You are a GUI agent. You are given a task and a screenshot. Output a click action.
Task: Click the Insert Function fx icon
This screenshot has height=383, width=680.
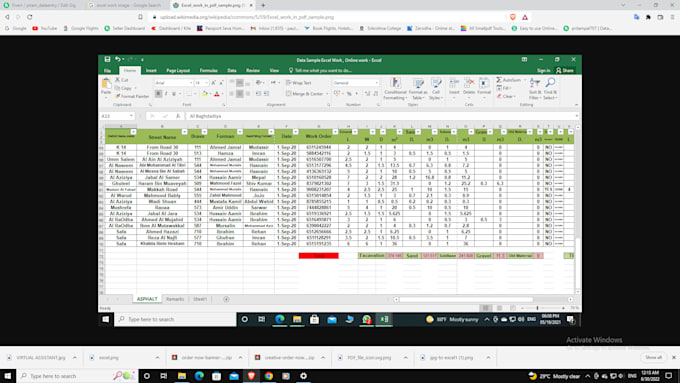[178, 116]
